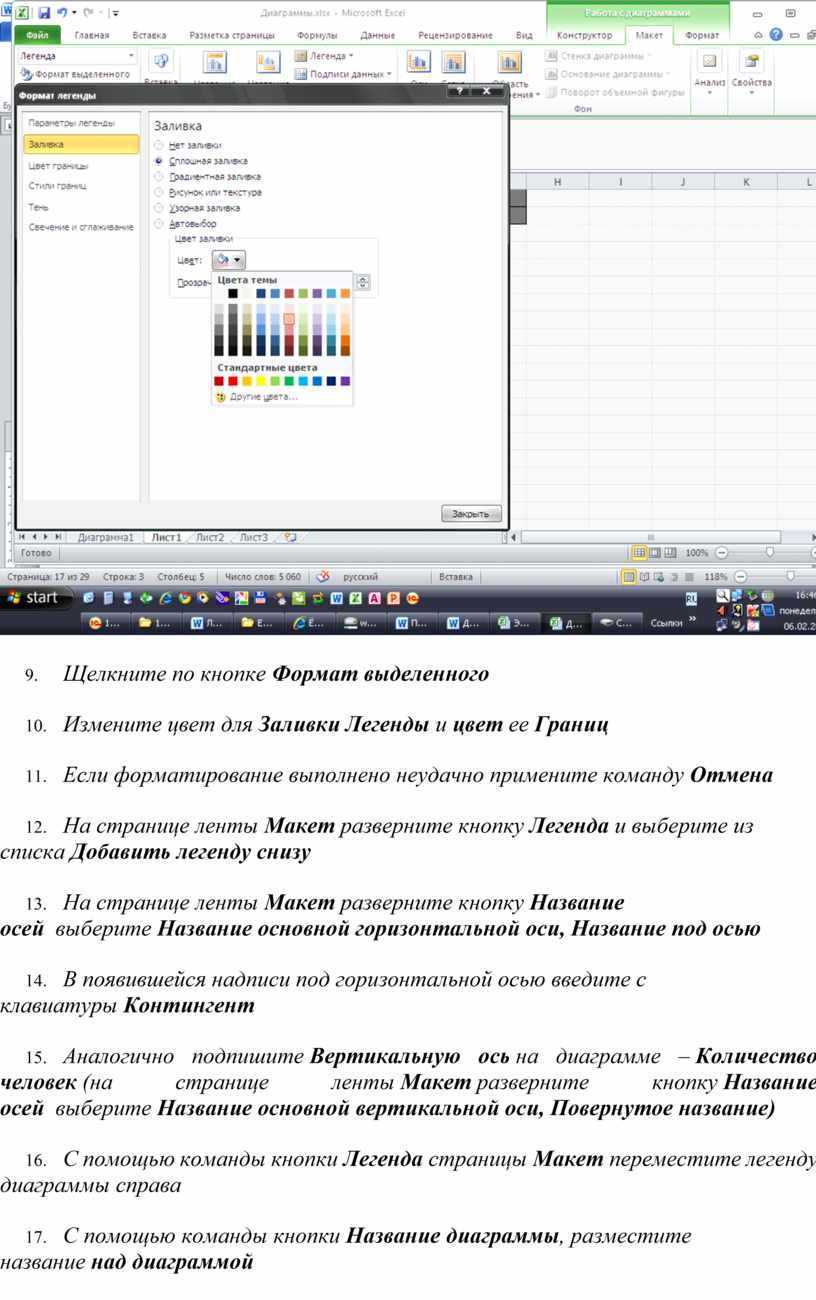Viewport: 816px width, 1300px height.
Task: Click spell check icon in Word status bar
Action: point(322,577)
